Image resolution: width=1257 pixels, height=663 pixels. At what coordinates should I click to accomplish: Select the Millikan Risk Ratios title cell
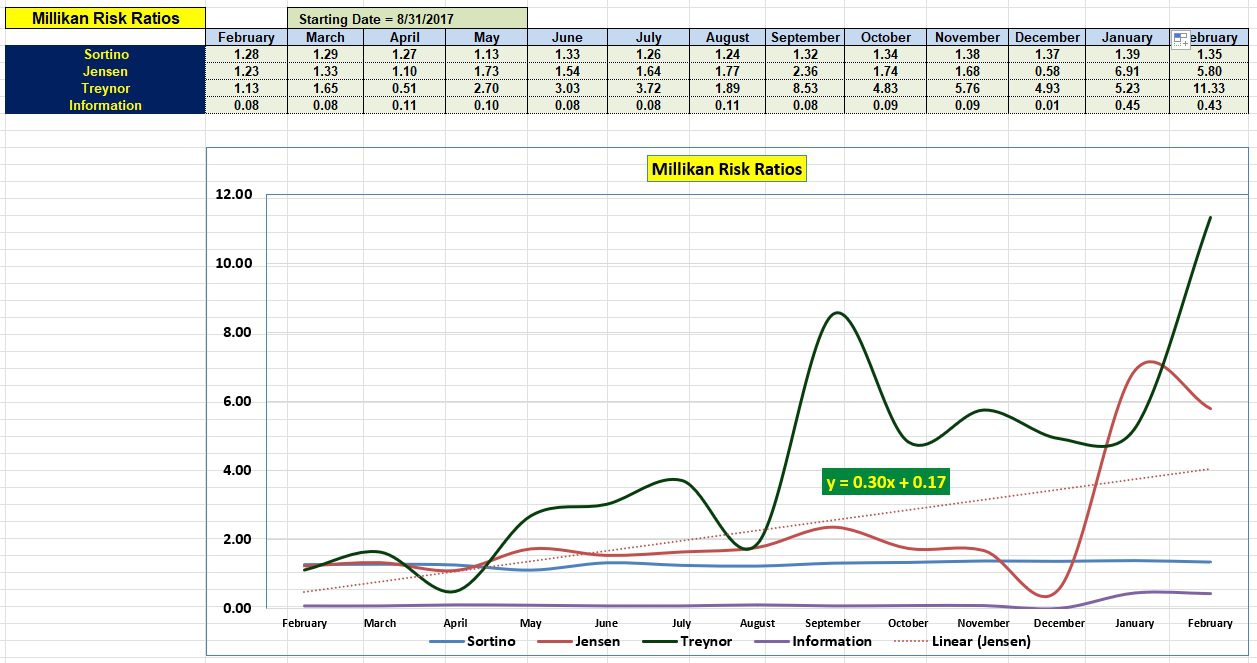tap(105, 18)
